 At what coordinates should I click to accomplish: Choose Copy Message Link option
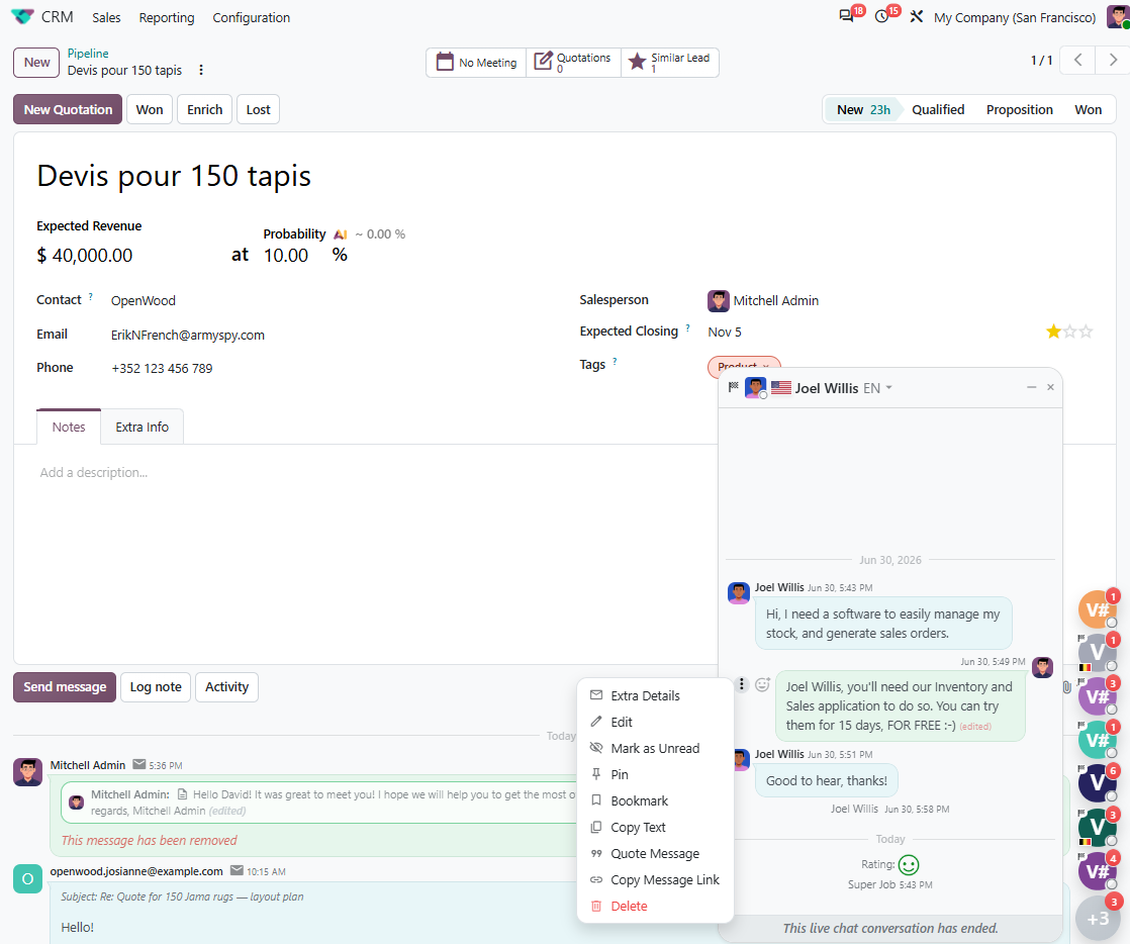[655, 880]
